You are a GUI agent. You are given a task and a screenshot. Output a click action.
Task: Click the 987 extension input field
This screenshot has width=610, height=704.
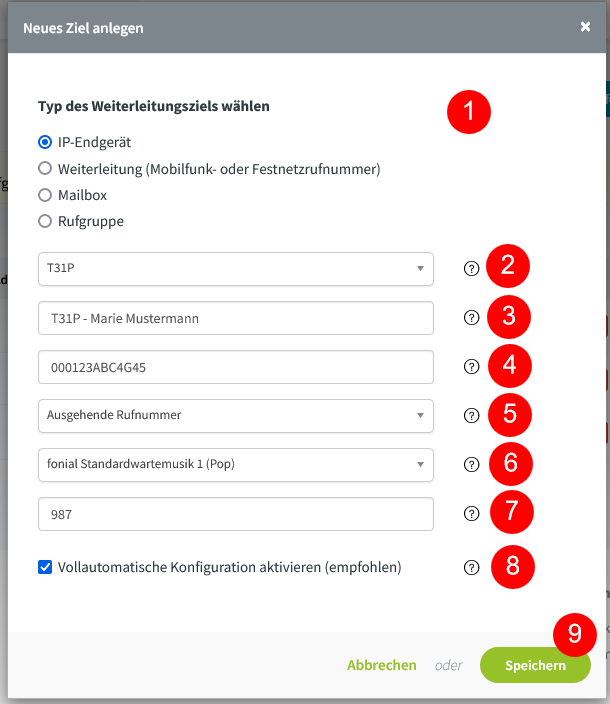(235, 514)
